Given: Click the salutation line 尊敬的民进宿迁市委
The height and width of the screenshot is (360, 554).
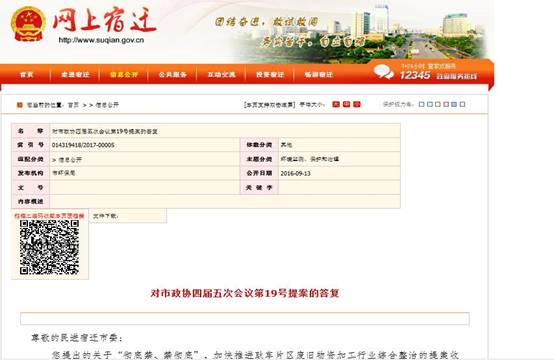Looking at the screenshot, I should (77, 338).
